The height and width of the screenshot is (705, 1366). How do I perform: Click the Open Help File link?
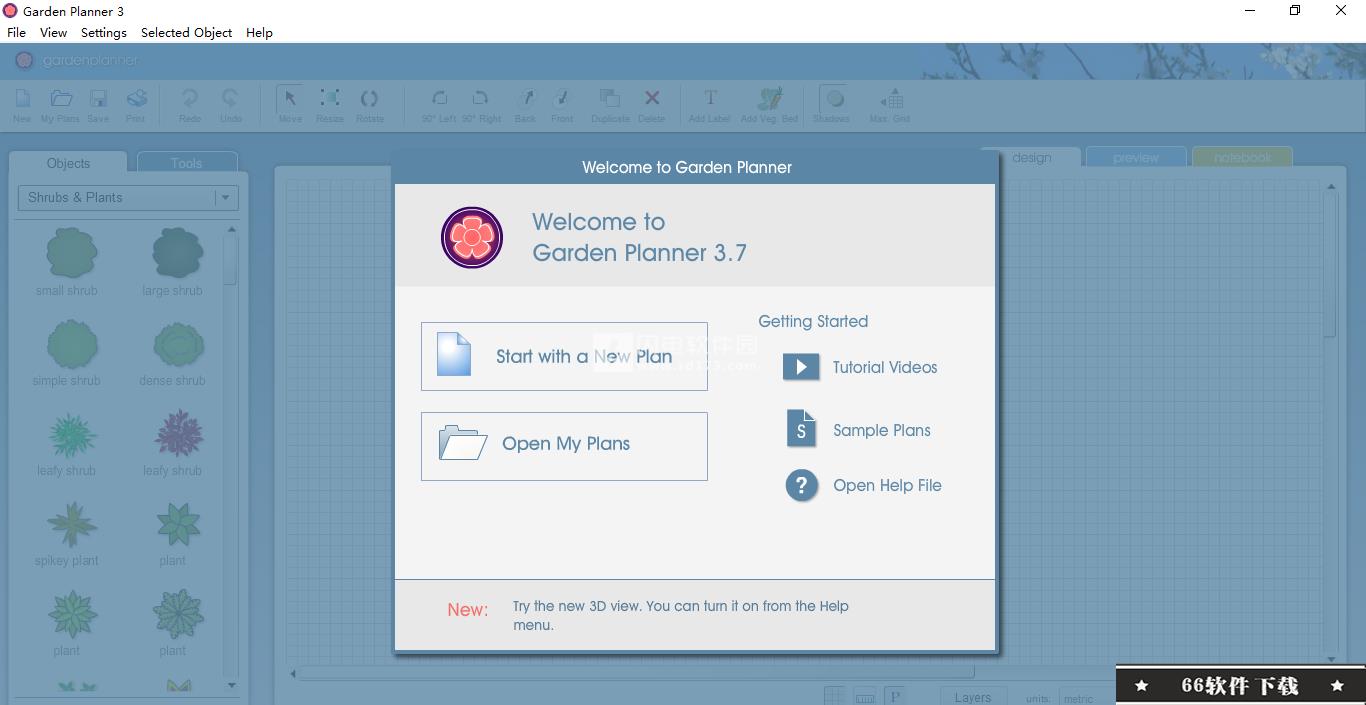click(x=863, y=486)
